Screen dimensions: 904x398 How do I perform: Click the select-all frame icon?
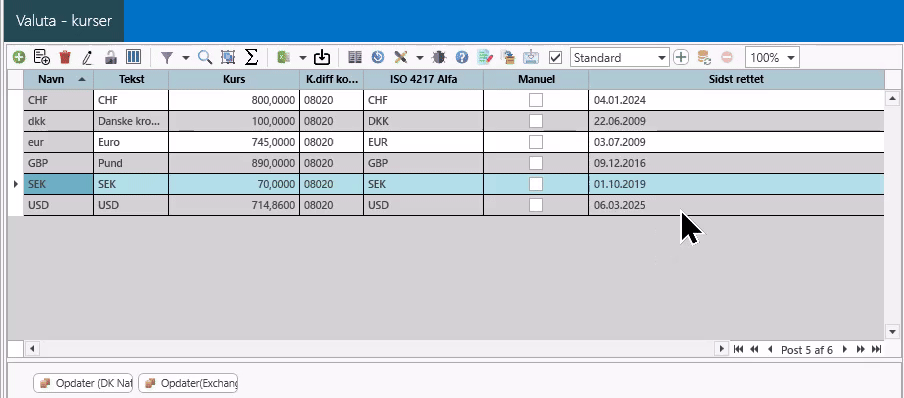228,57
